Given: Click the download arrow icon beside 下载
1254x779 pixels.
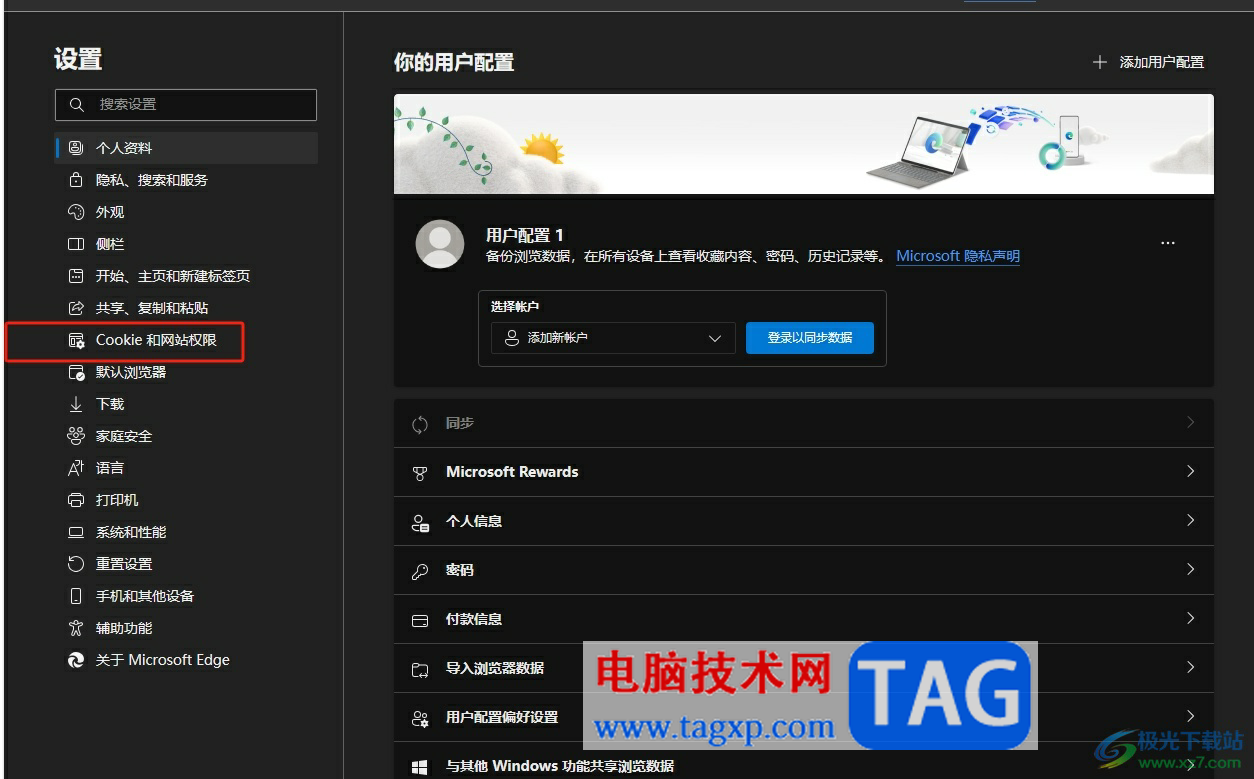Looking at the screenshot, I should point(76,404).
